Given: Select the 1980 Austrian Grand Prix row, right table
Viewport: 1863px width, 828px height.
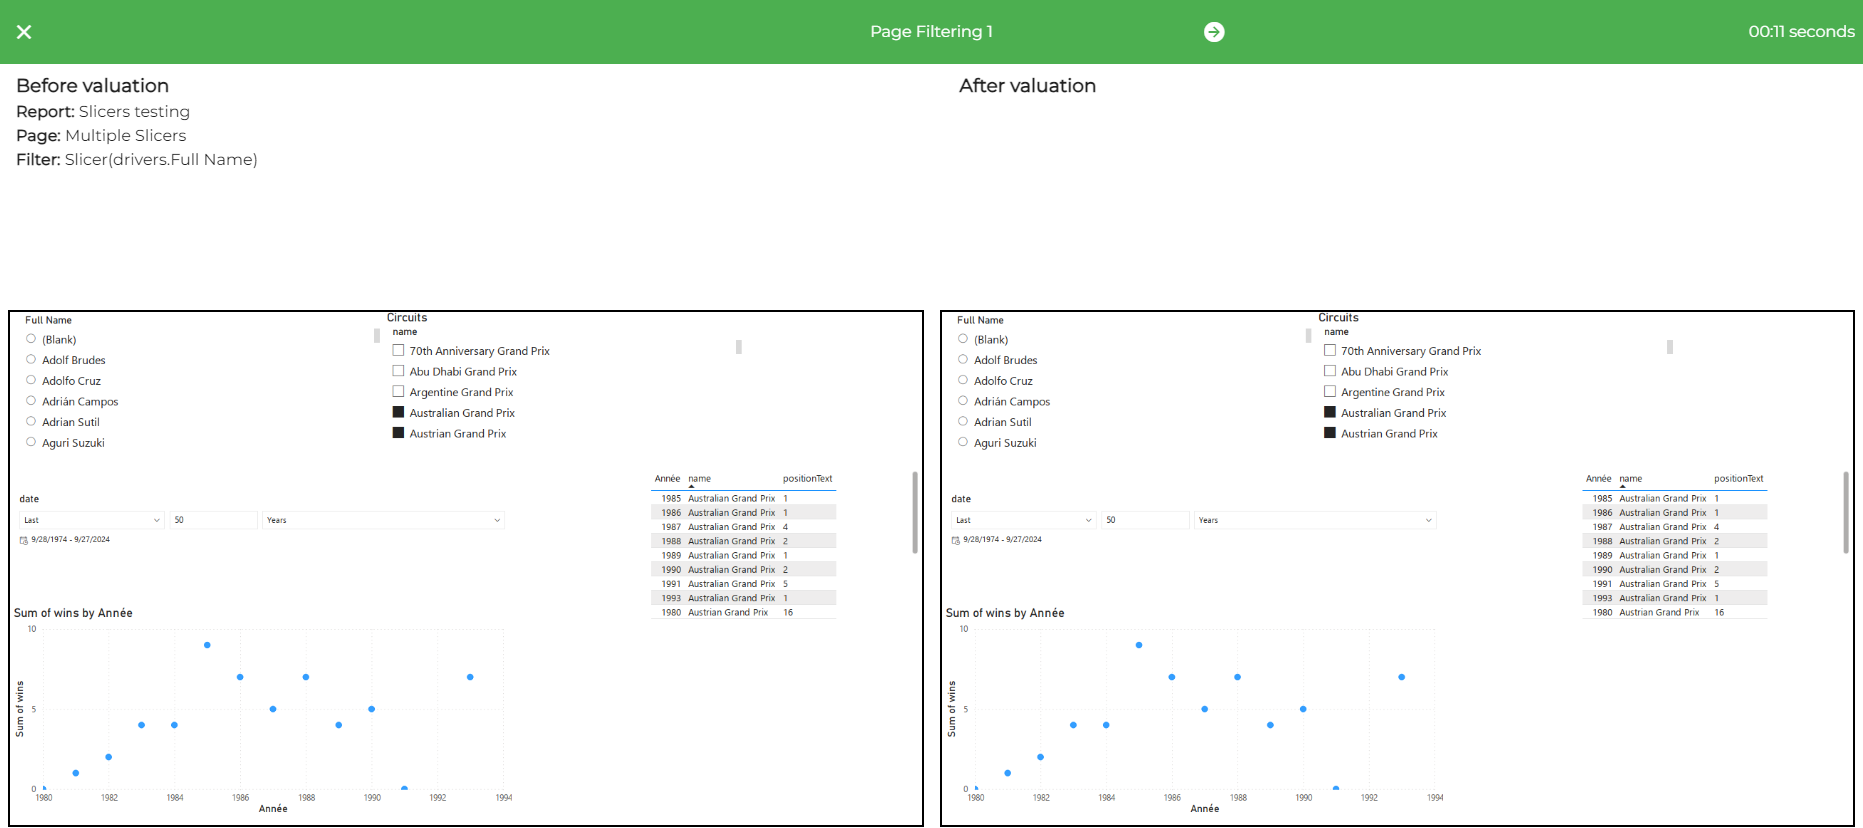Looking at the screenshot, I should click(1675, 612).
